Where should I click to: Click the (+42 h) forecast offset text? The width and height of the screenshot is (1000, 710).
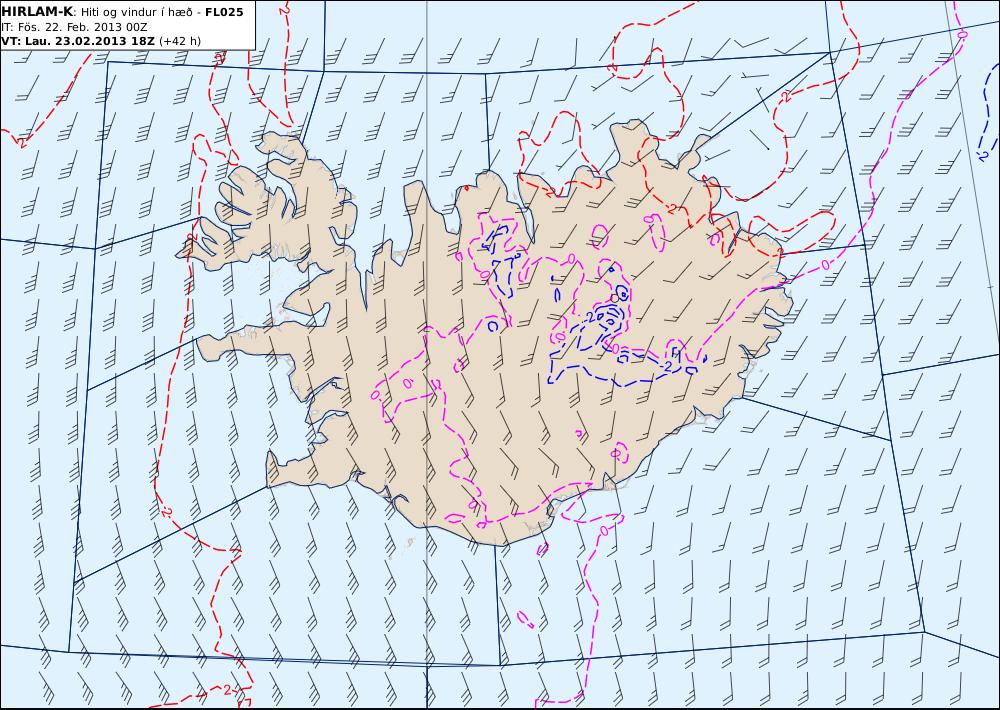(180, 41)
